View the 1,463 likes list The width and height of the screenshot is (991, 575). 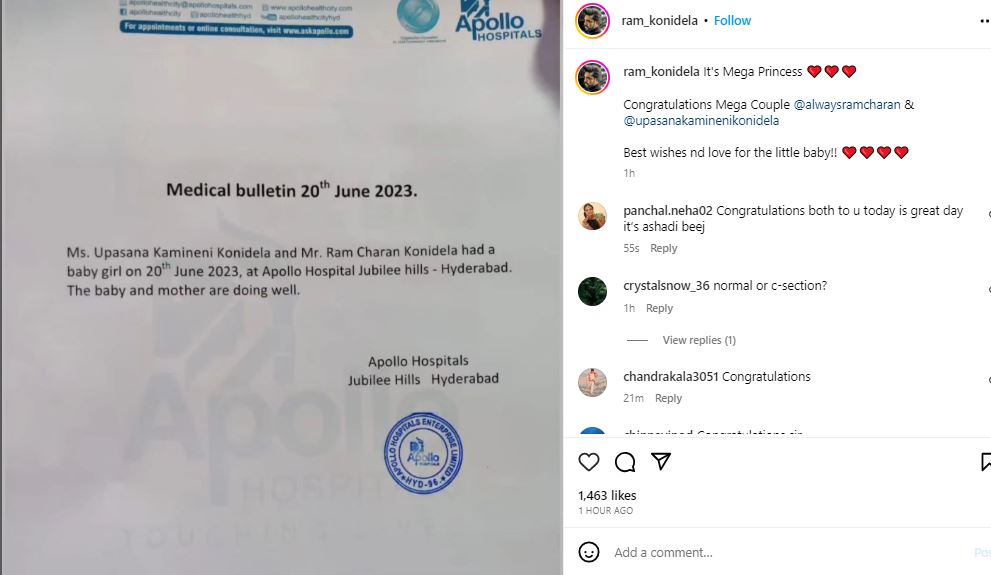(x=607, y=495)
